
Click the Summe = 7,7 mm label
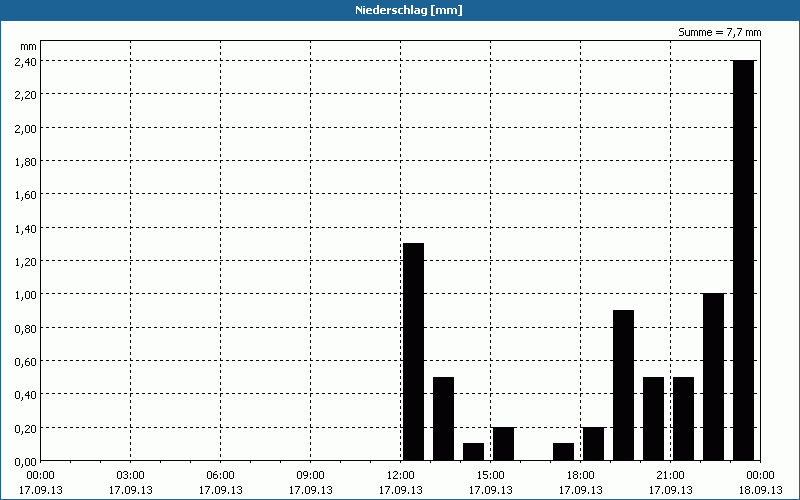719,32
